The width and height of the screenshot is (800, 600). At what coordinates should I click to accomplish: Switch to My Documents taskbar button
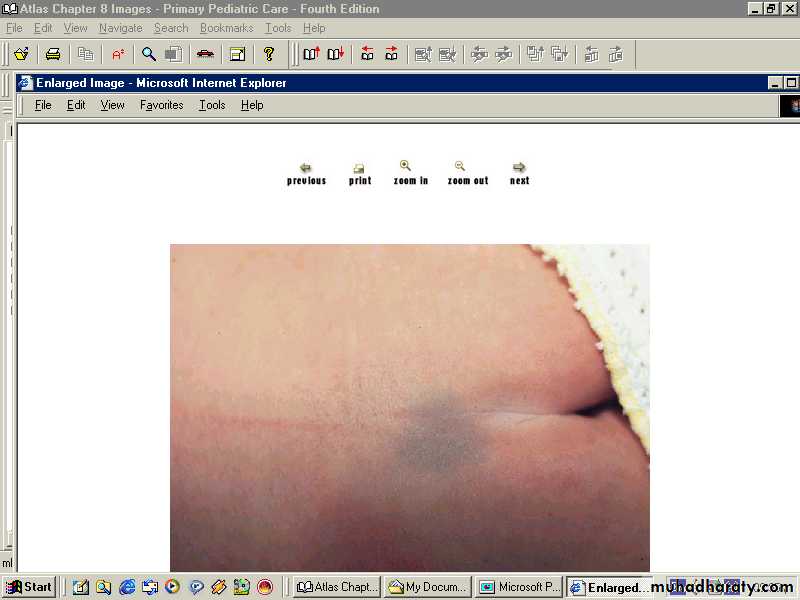(x=427, y=587)
